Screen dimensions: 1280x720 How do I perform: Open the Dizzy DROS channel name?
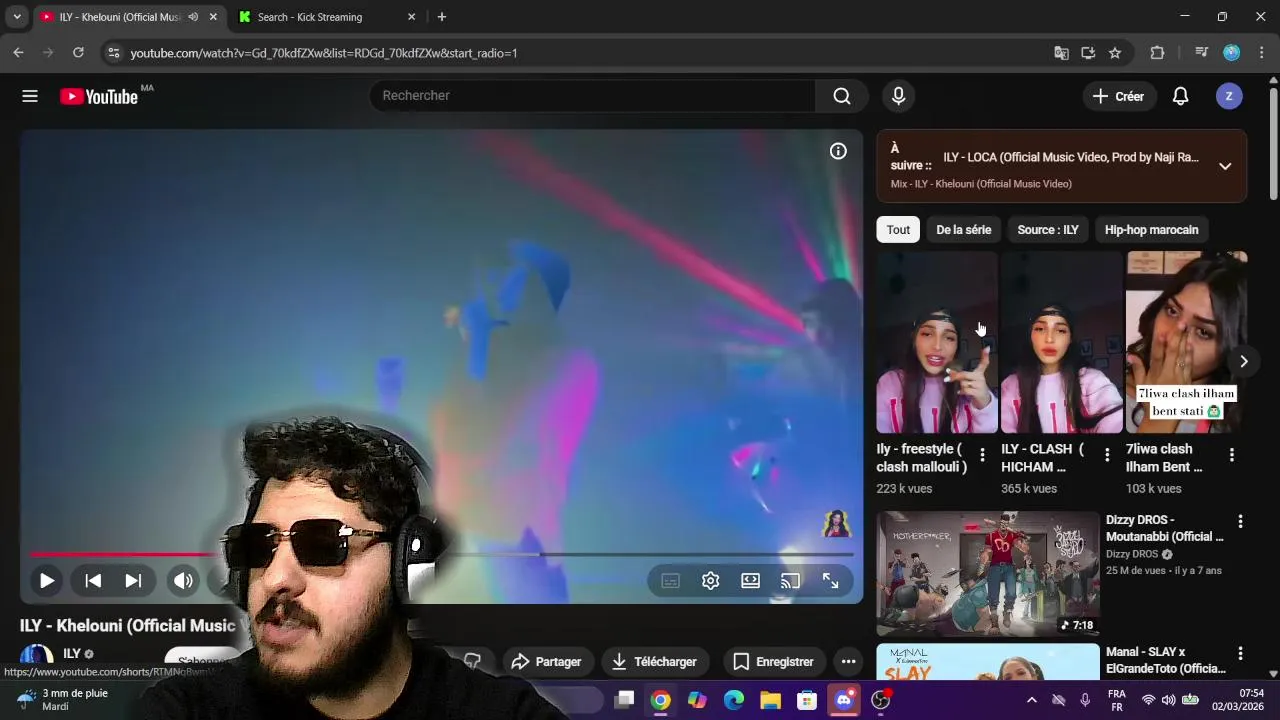click(x=1132, y=554)
